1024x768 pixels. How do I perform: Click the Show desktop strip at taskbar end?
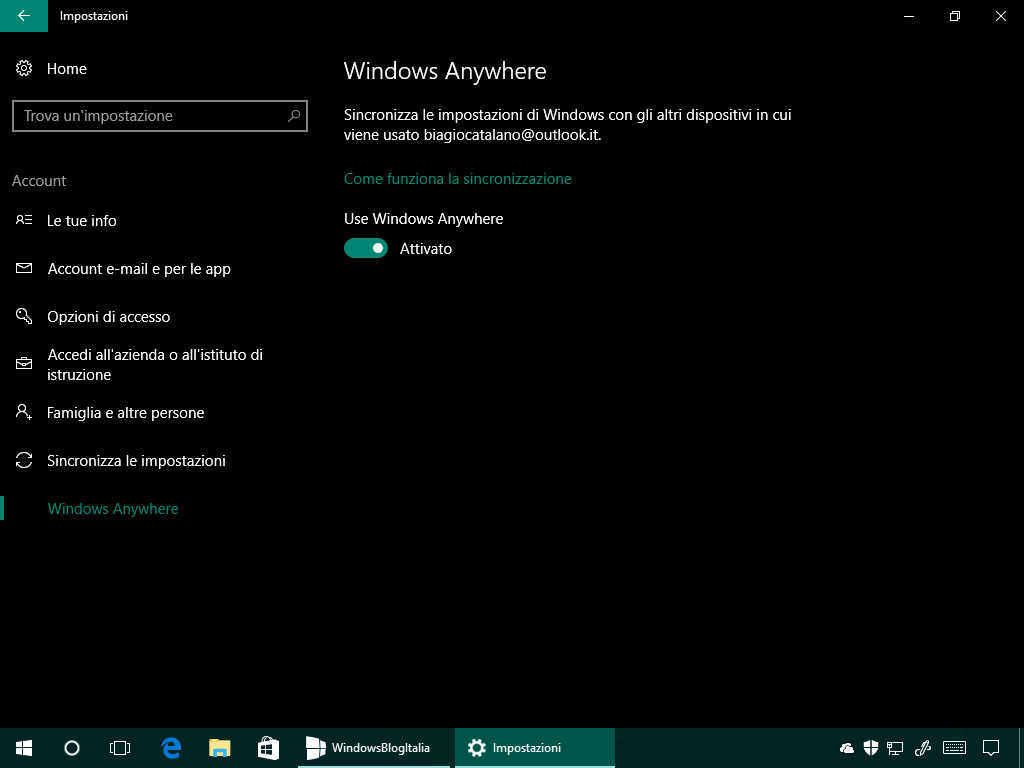coord(1021,748)
